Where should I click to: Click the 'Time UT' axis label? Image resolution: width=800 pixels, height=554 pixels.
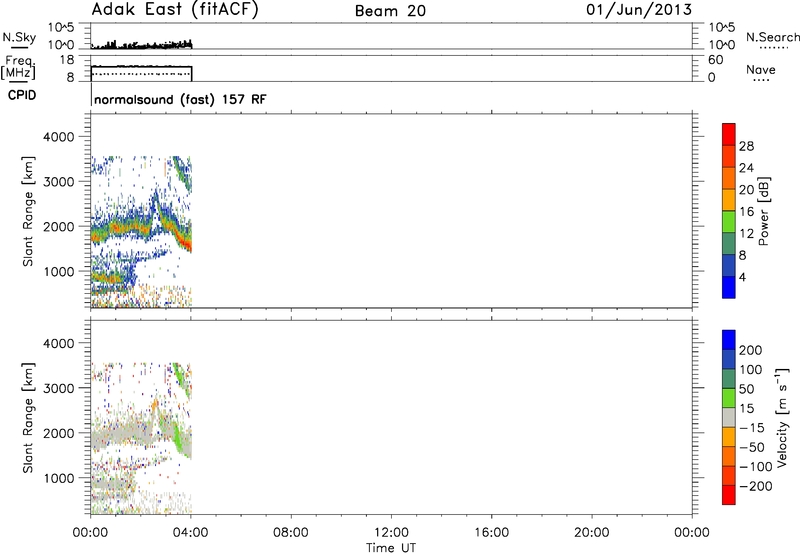coord(391,548)
